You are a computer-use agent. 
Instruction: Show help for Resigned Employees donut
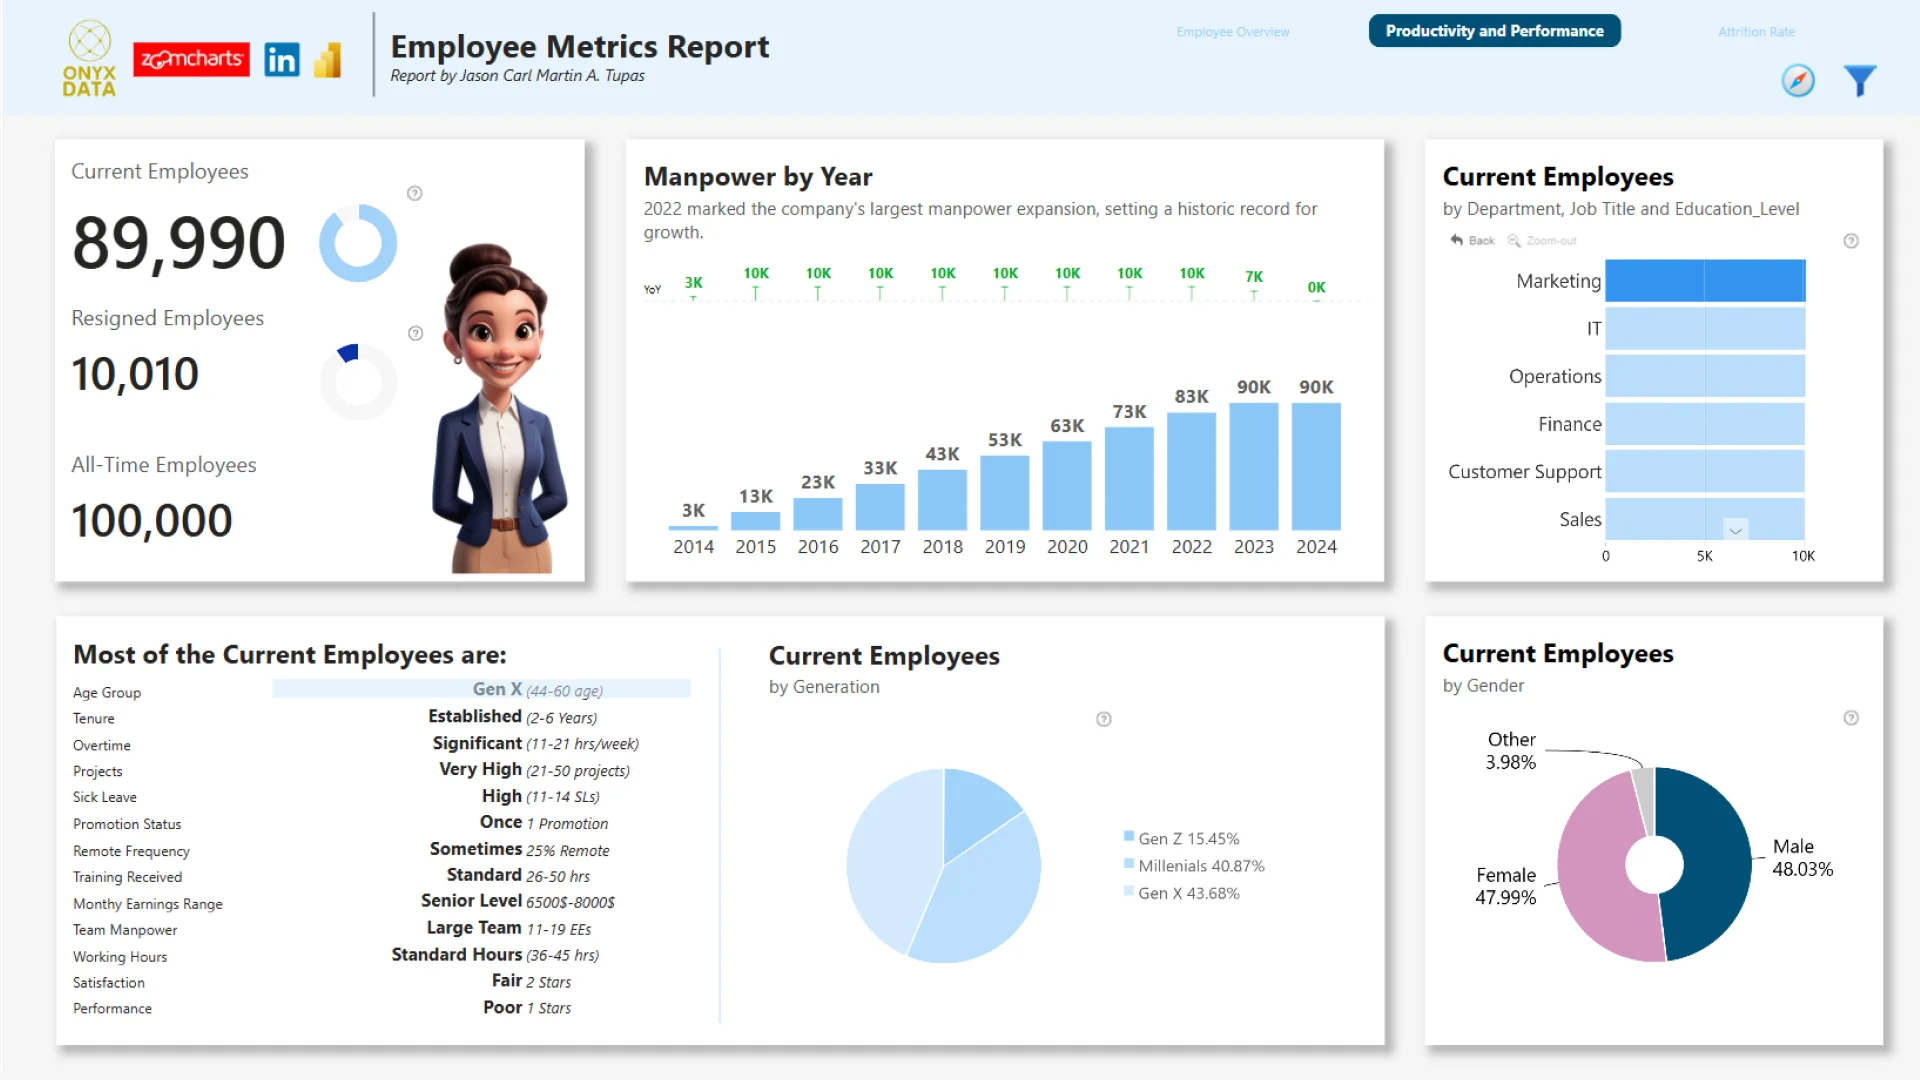coord(416,333)
